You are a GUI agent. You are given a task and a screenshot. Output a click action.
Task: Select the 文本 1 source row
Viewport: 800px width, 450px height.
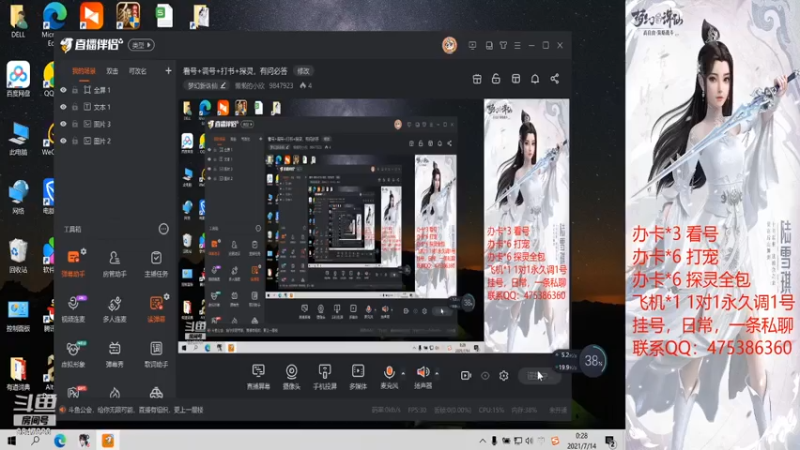(x=115, y=107)
